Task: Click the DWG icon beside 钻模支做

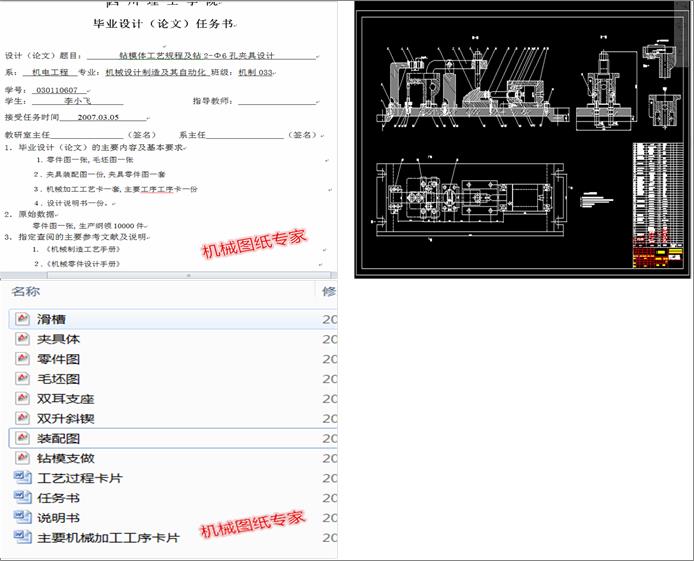Action: coord(22,458)
